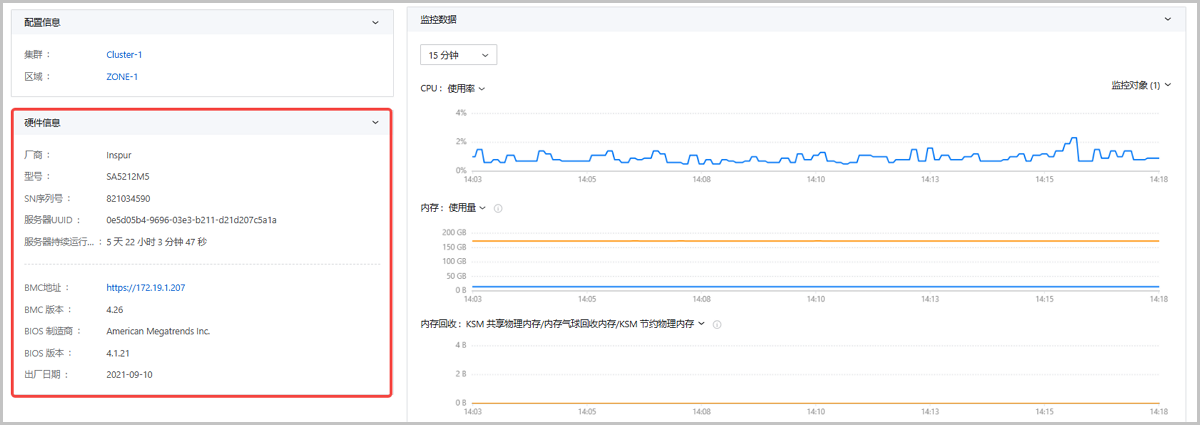Open the 15 分钟 time range dropdown
Screen dimensions: 1200x425
click(459, 55)
